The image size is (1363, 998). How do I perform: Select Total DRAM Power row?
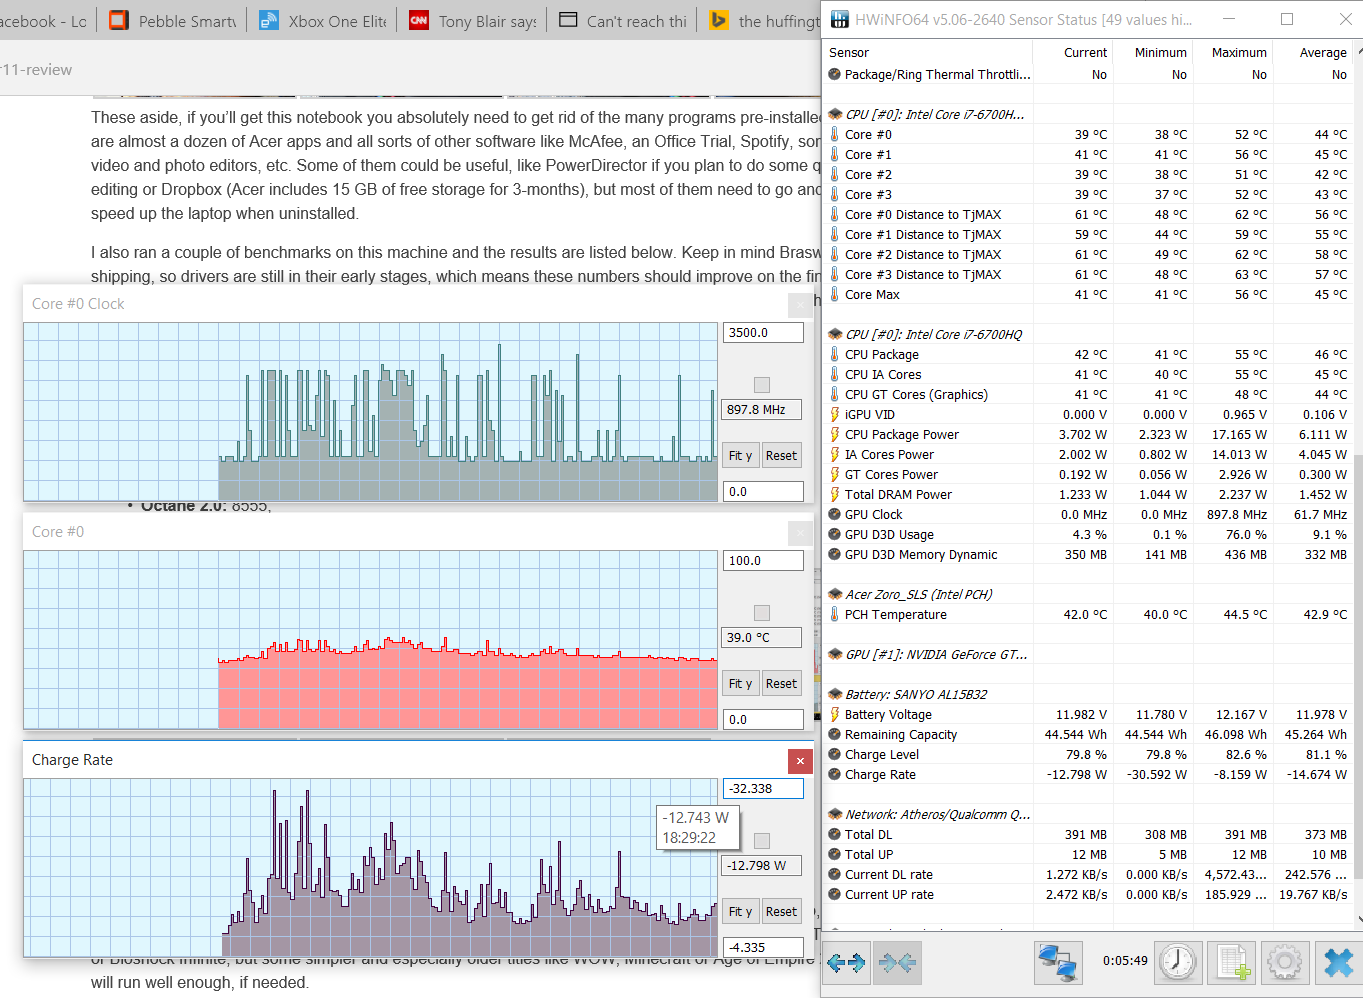(1088, 494)
